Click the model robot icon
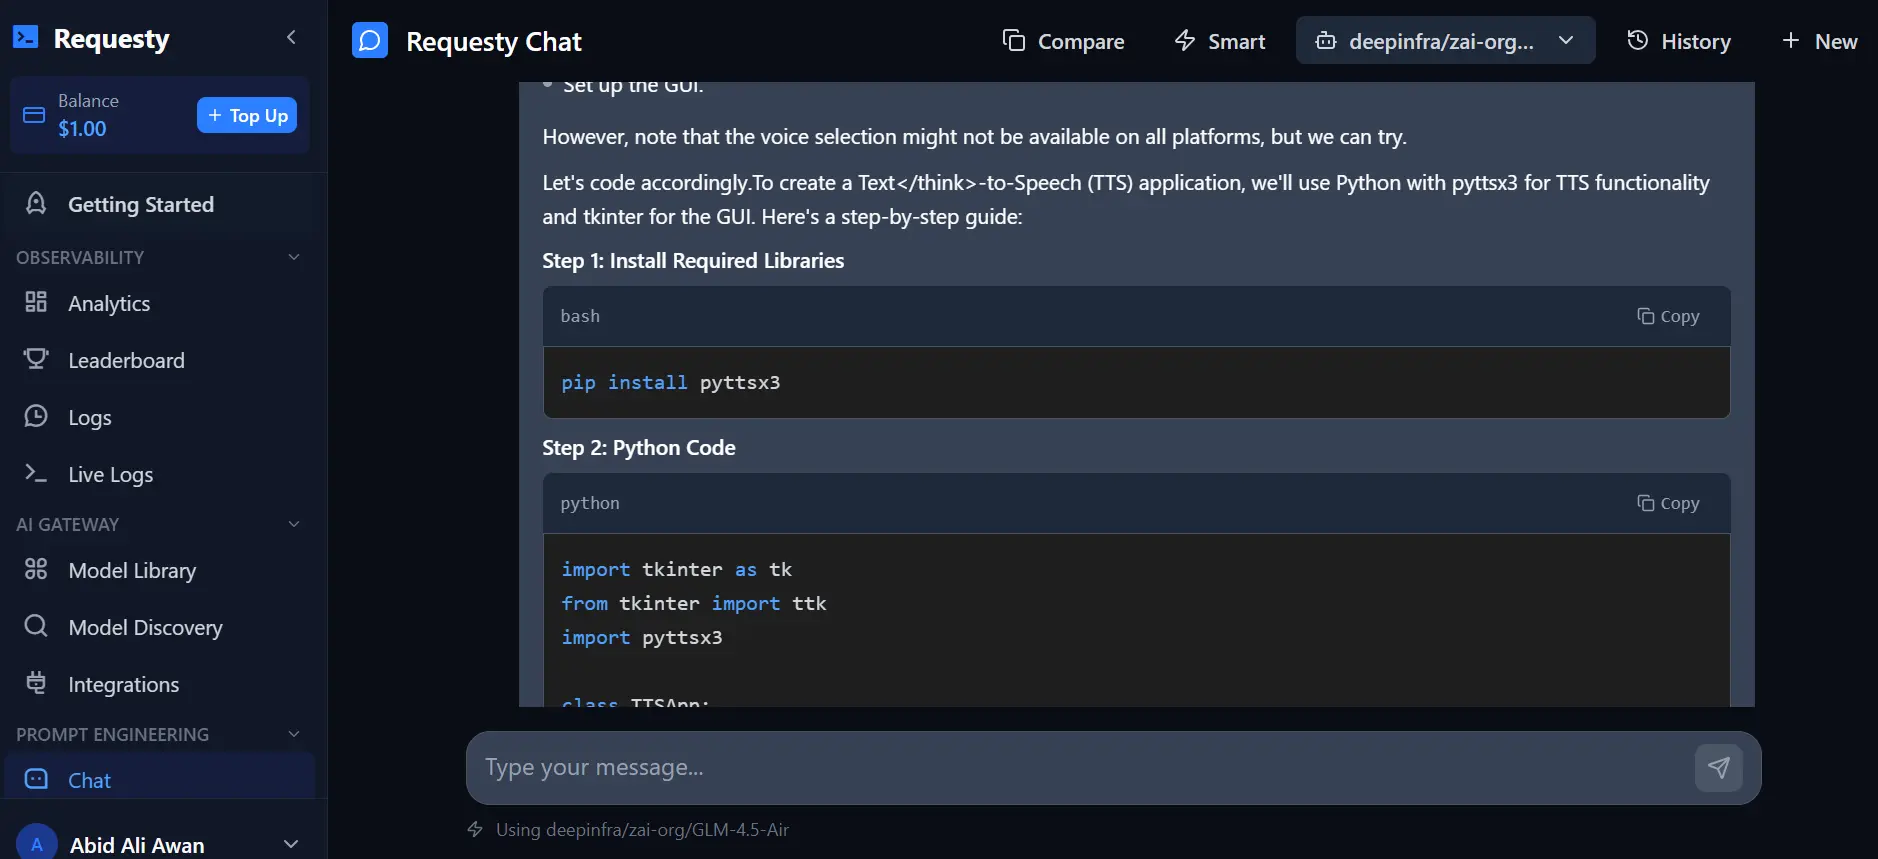 pos(1326,40)
